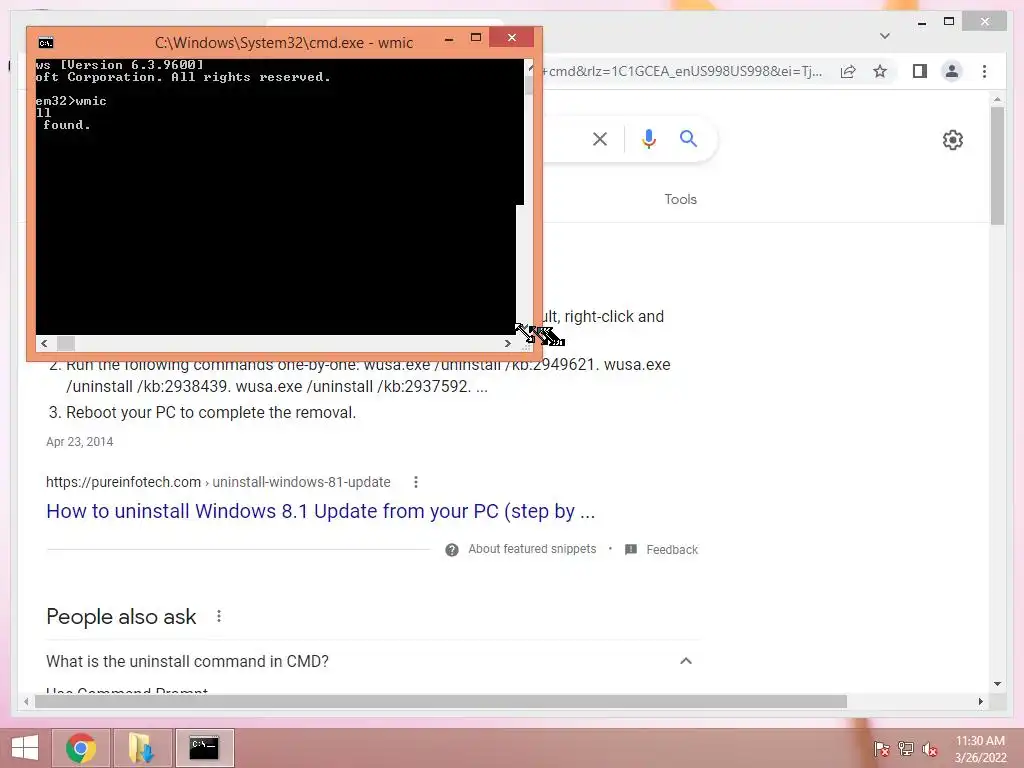Open Chrome three-dot menu
The width and height of the screenshot is (1024, 768).
tap(984, 71)
